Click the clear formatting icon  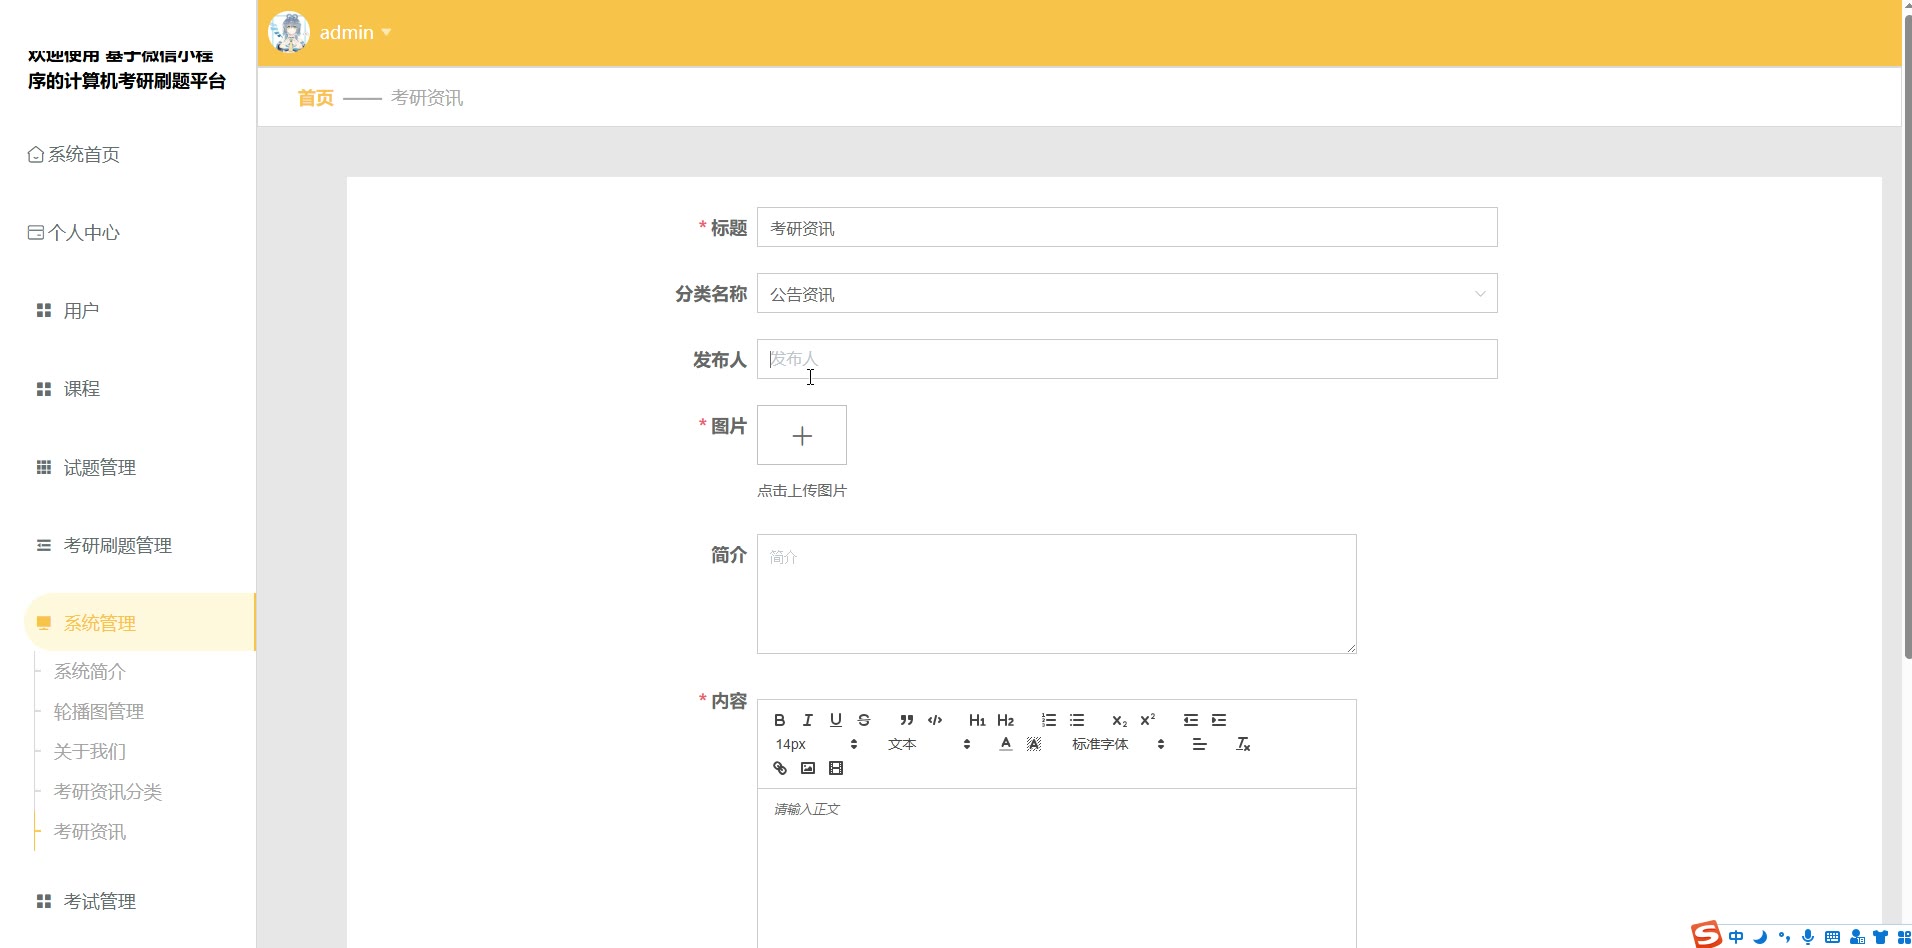1243,744
